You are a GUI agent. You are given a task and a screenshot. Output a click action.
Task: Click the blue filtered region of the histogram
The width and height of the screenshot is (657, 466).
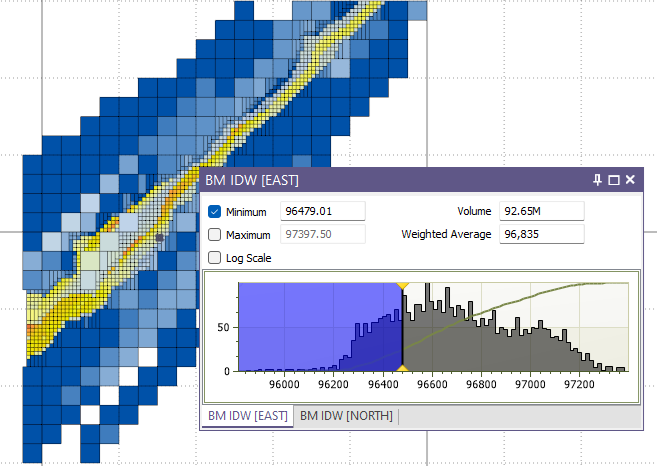(320, 327)
